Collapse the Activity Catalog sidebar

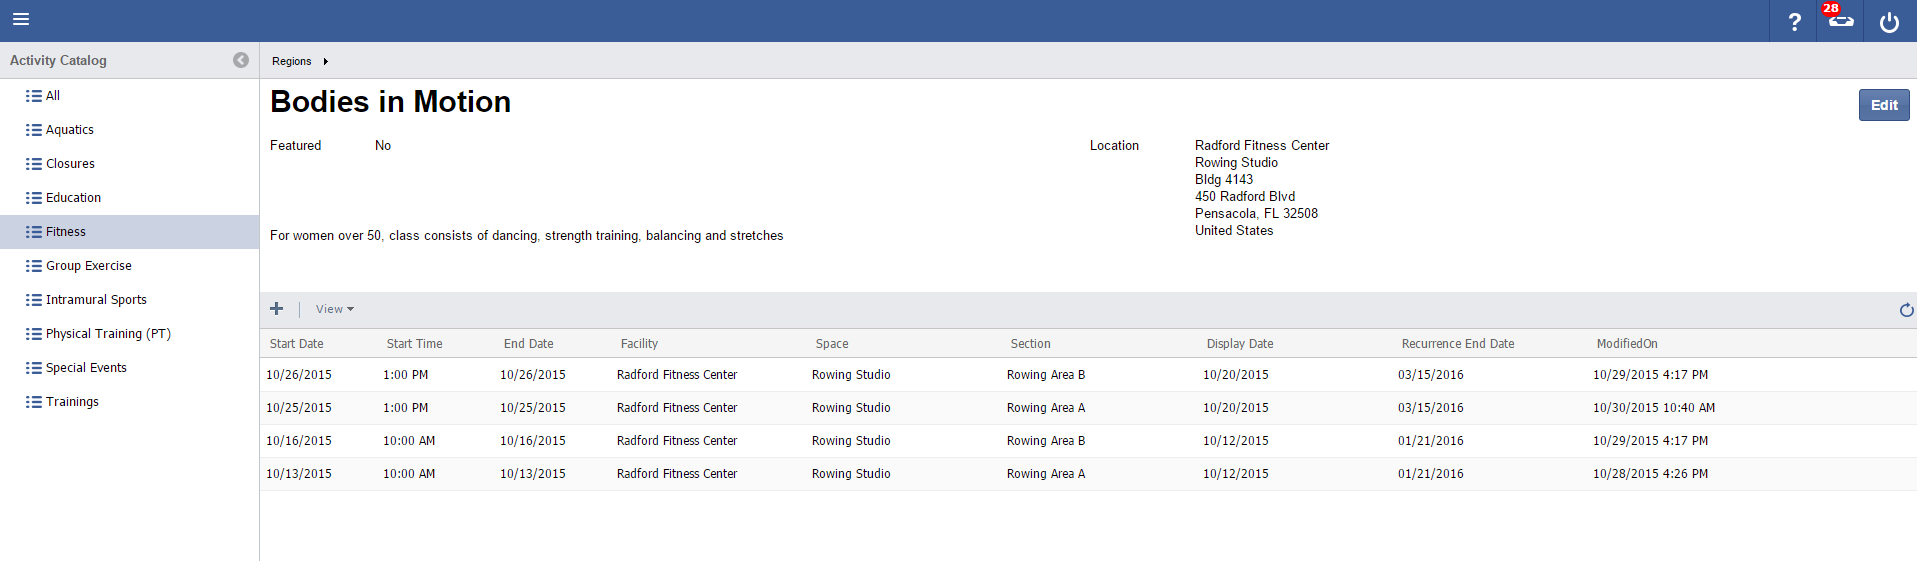pos(241,60)
